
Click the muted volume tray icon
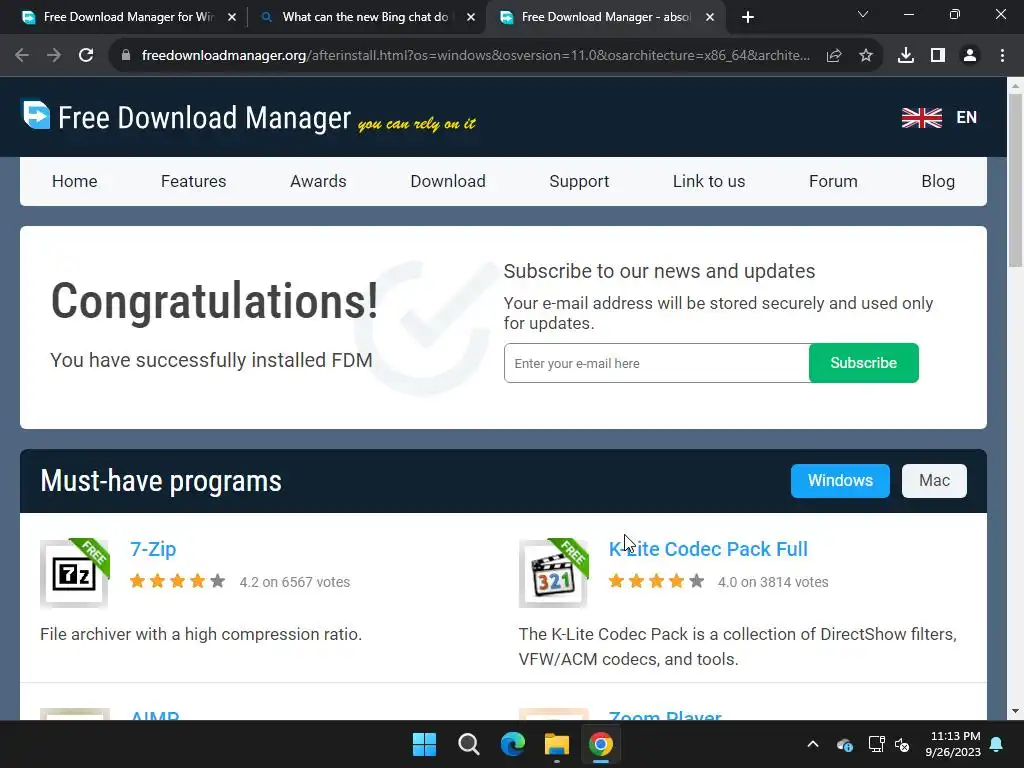(x=902, y=744)
